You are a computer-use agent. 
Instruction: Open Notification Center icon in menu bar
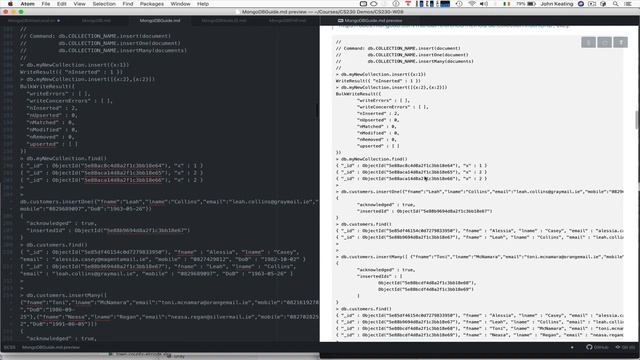click(x=628, y=4)
